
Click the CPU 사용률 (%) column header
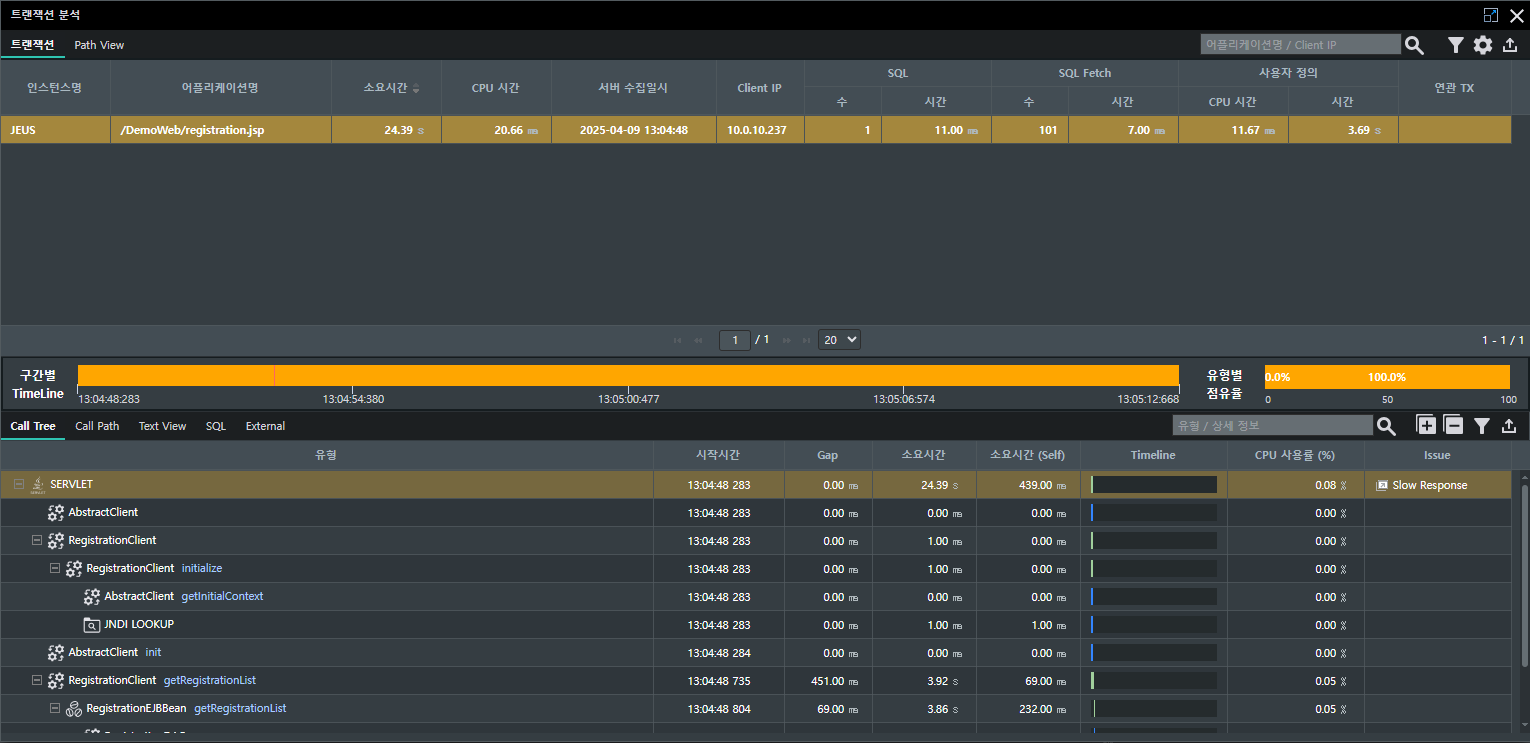1295,455
